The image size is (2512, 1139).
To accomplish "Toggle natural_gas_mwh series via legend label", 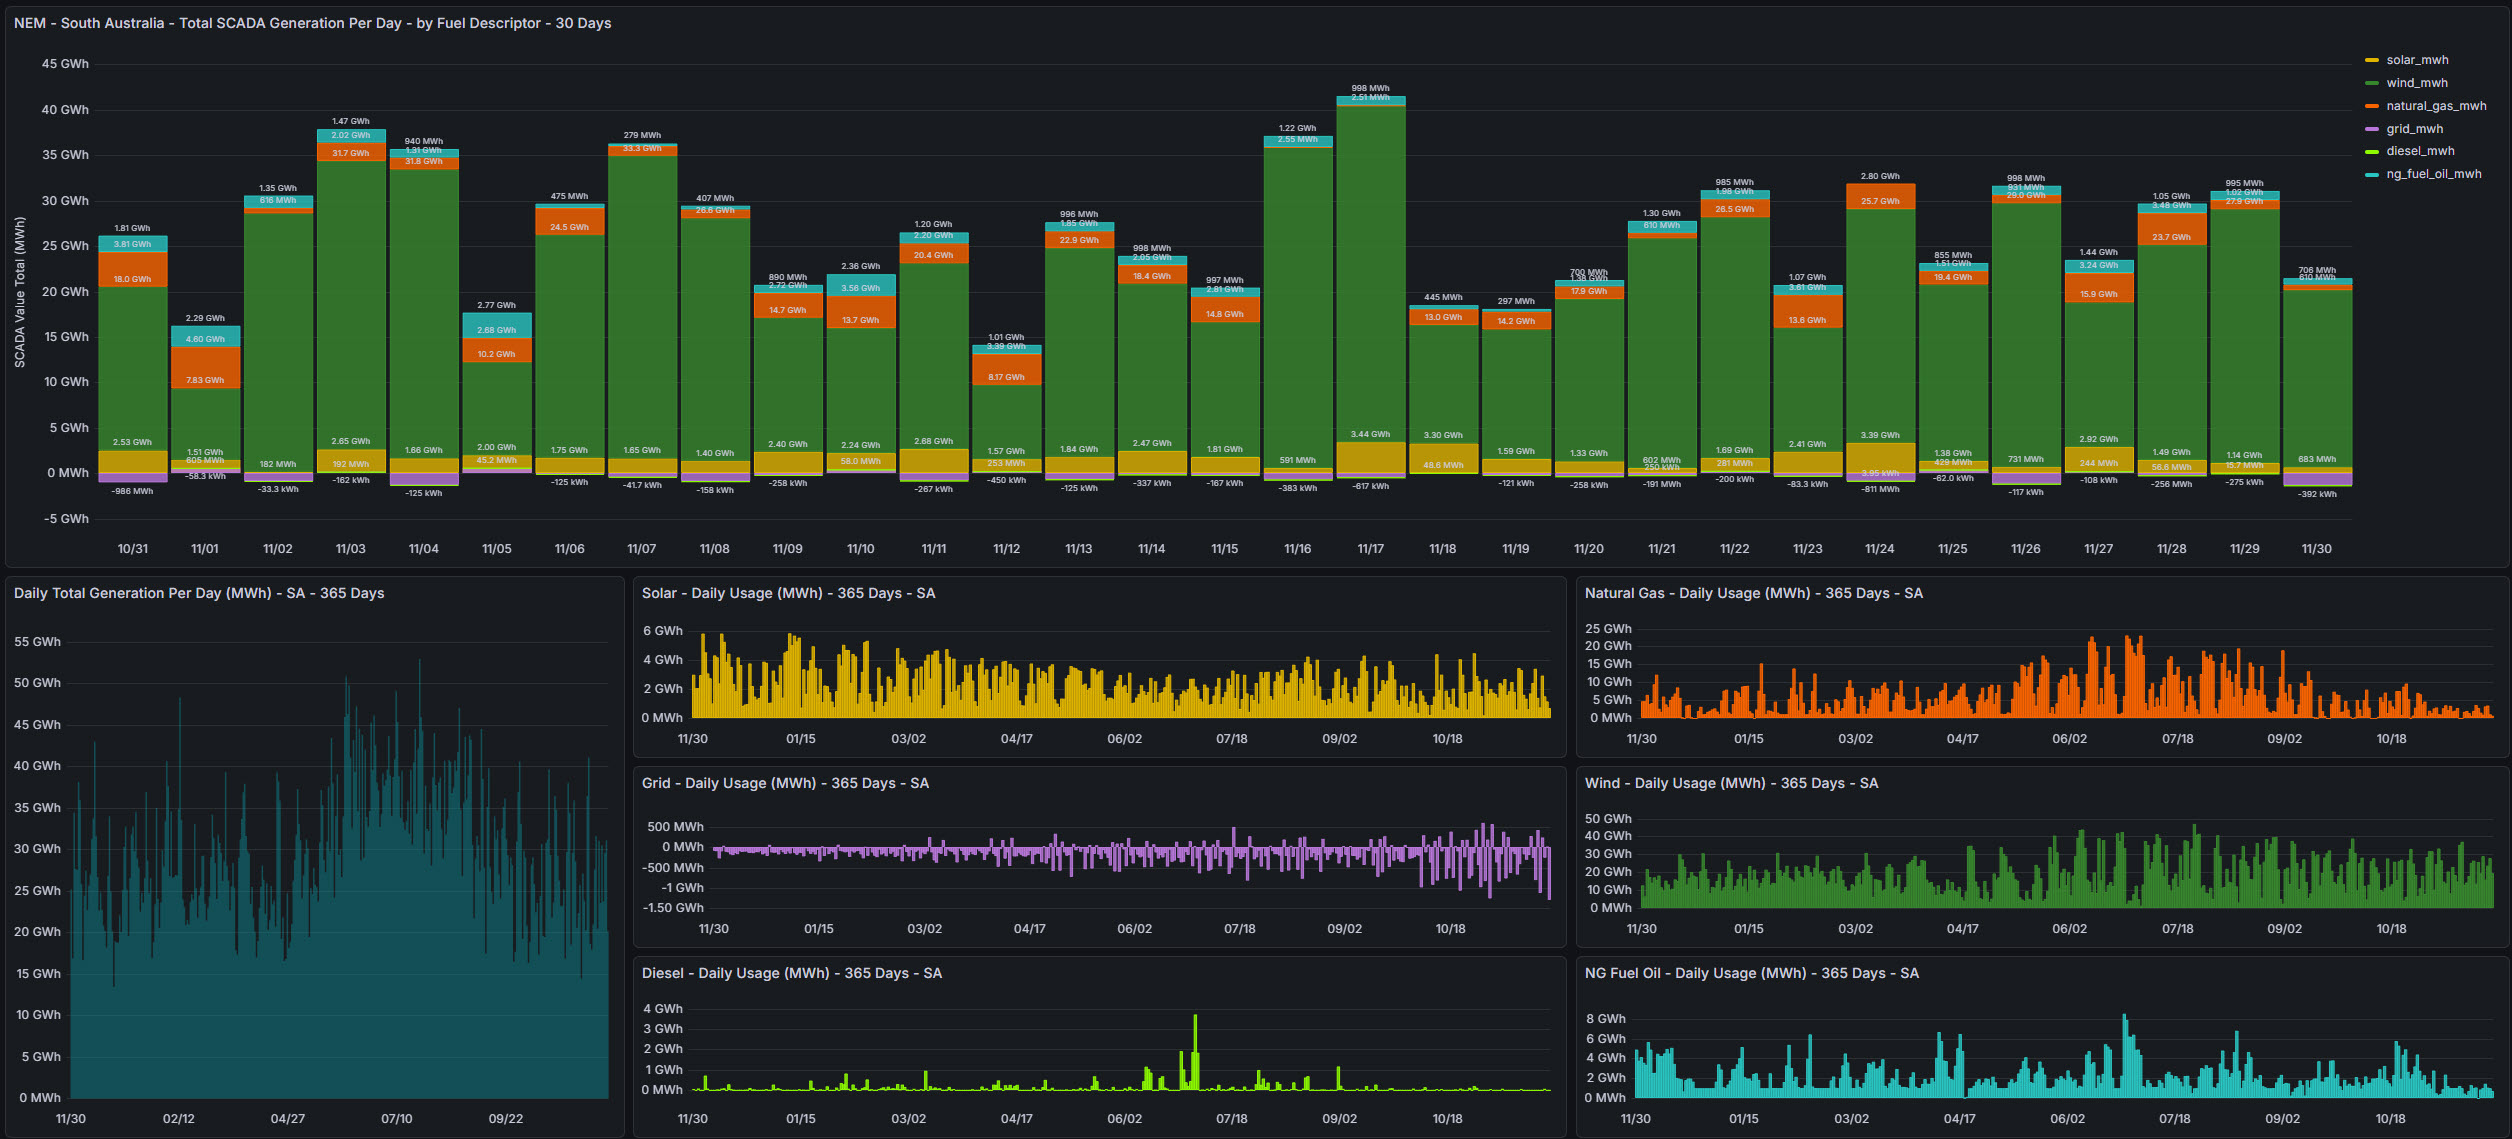I will (2435, 106).
